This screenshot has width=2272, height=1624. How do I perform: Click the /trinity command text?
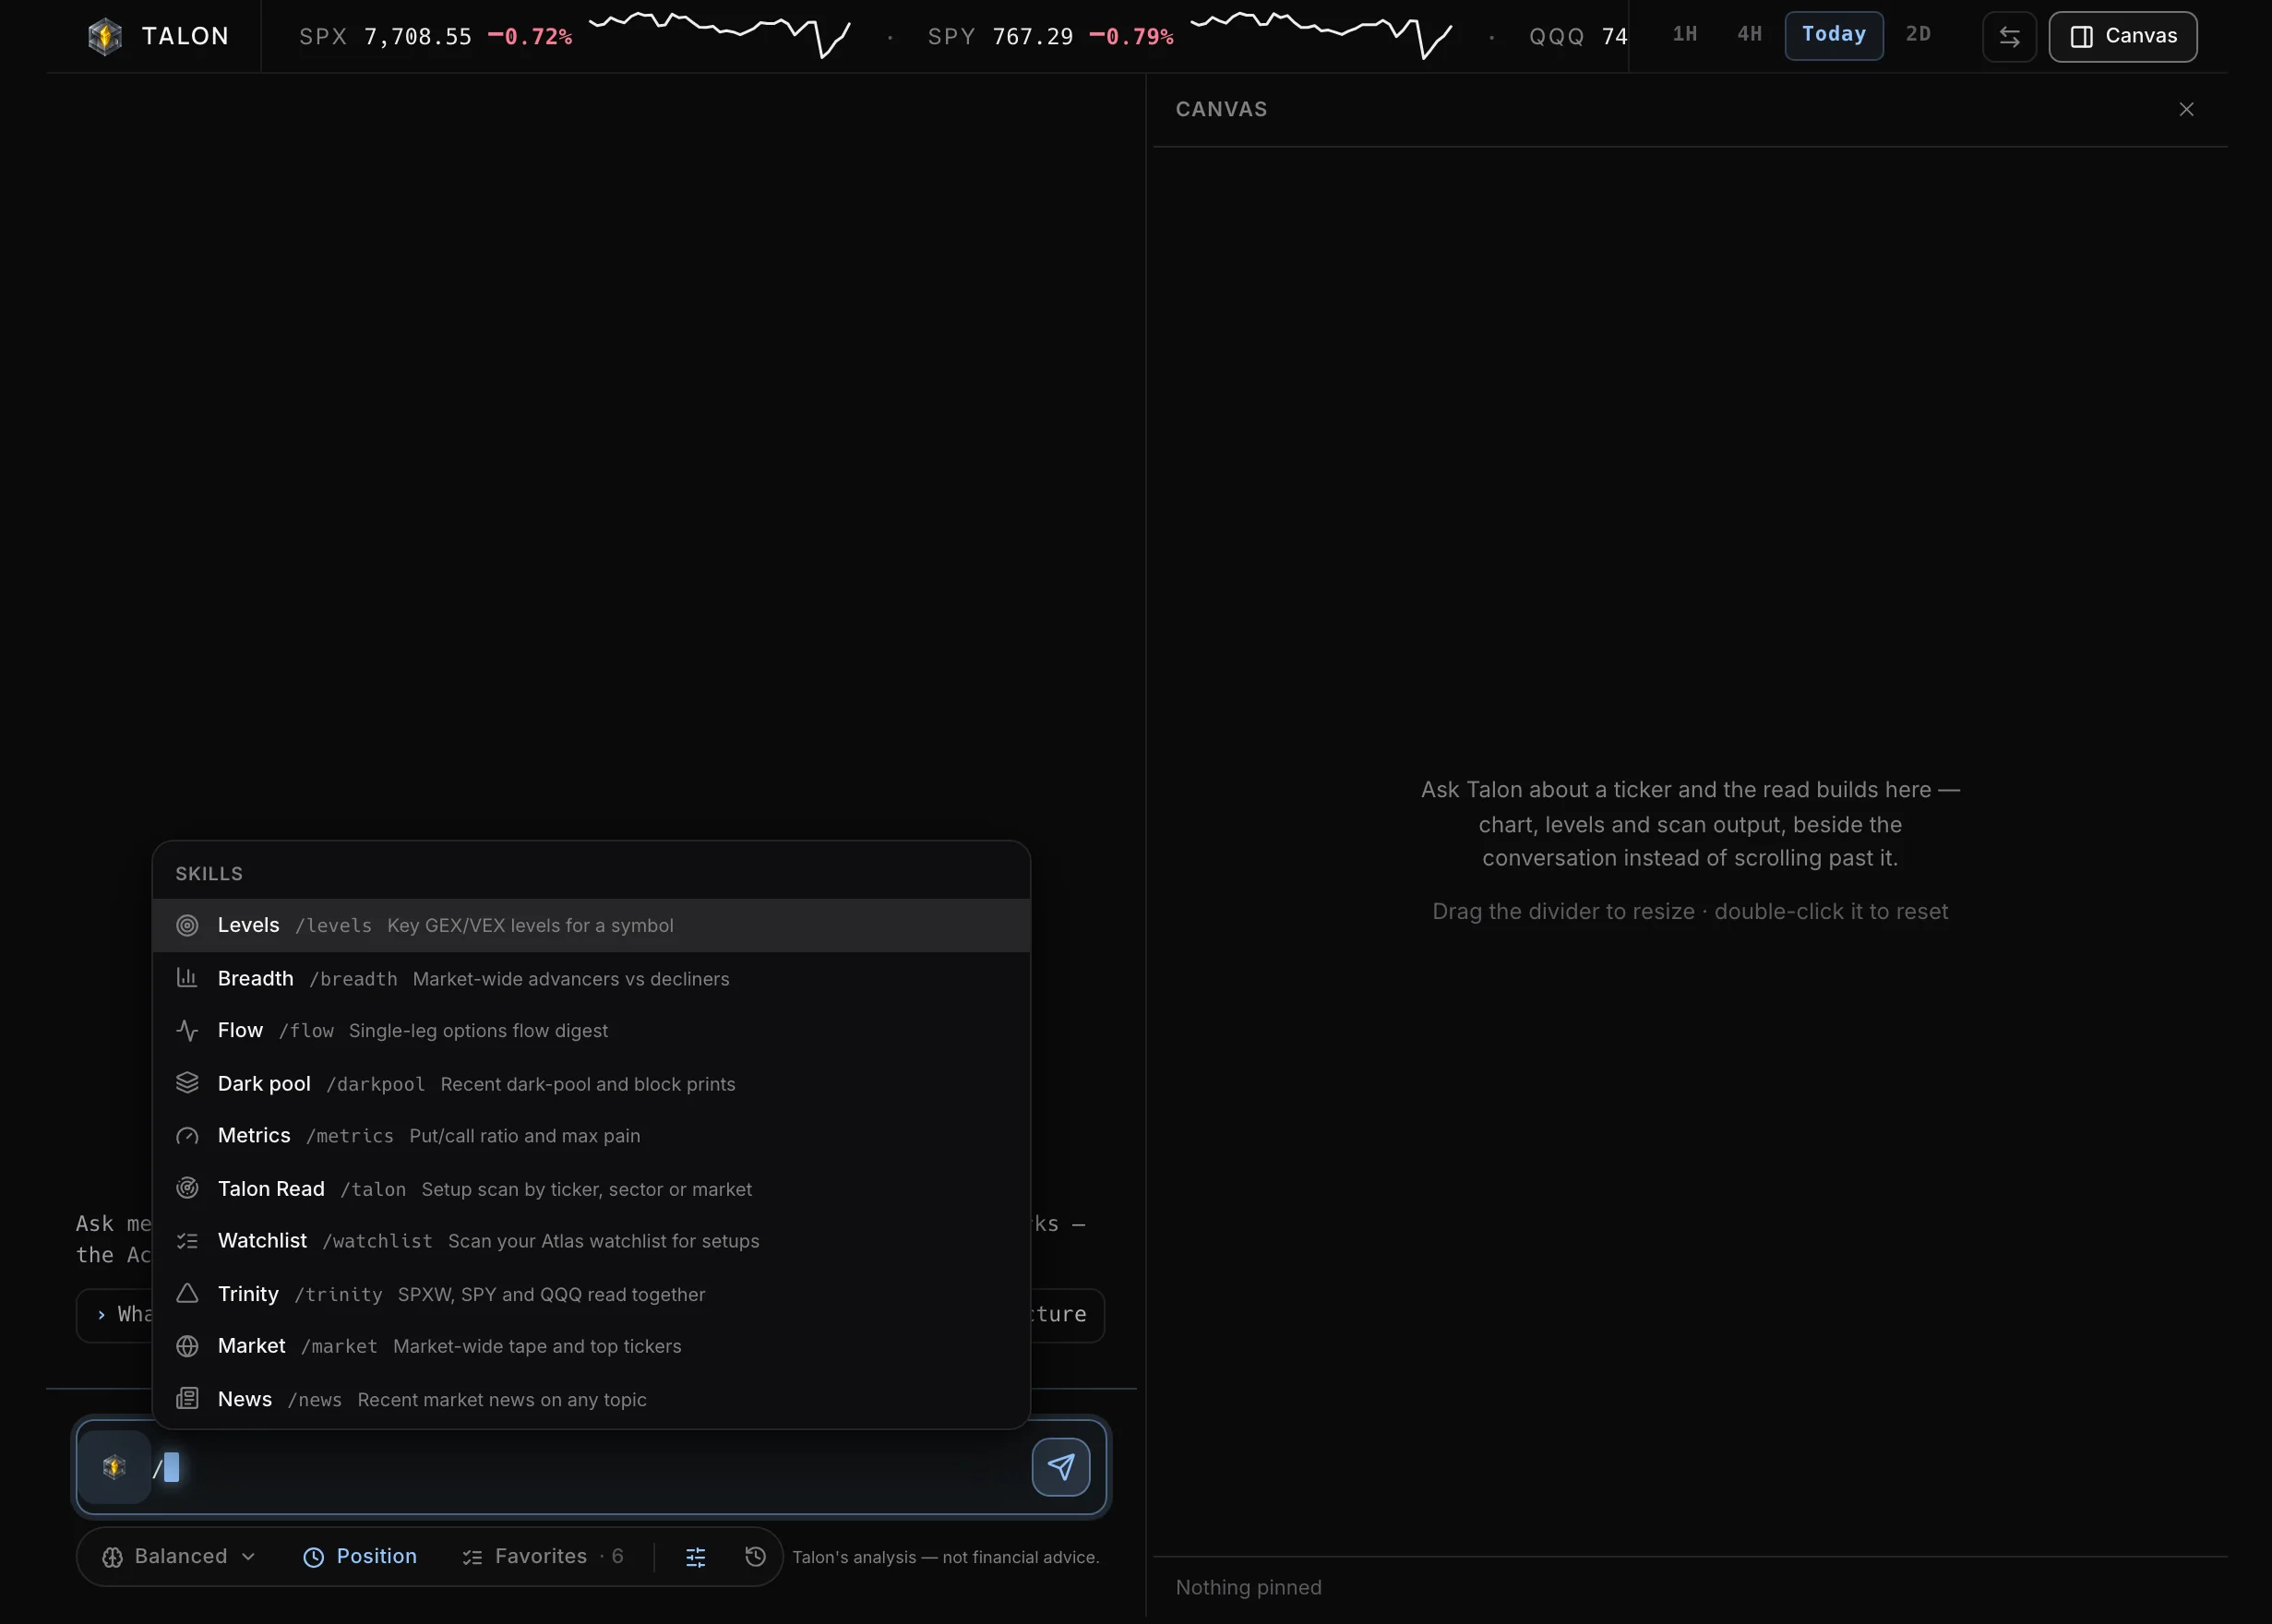[x=338, y=1294]
